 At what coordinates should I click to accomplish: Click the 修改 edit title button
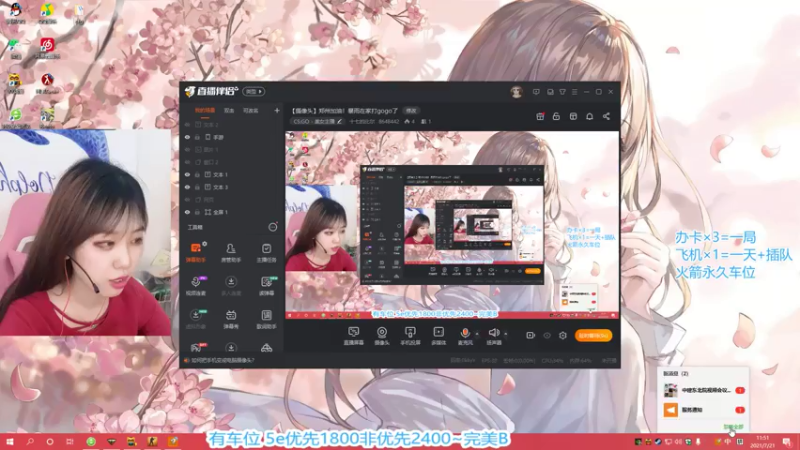pyautogui.click(x=411, y=110)
